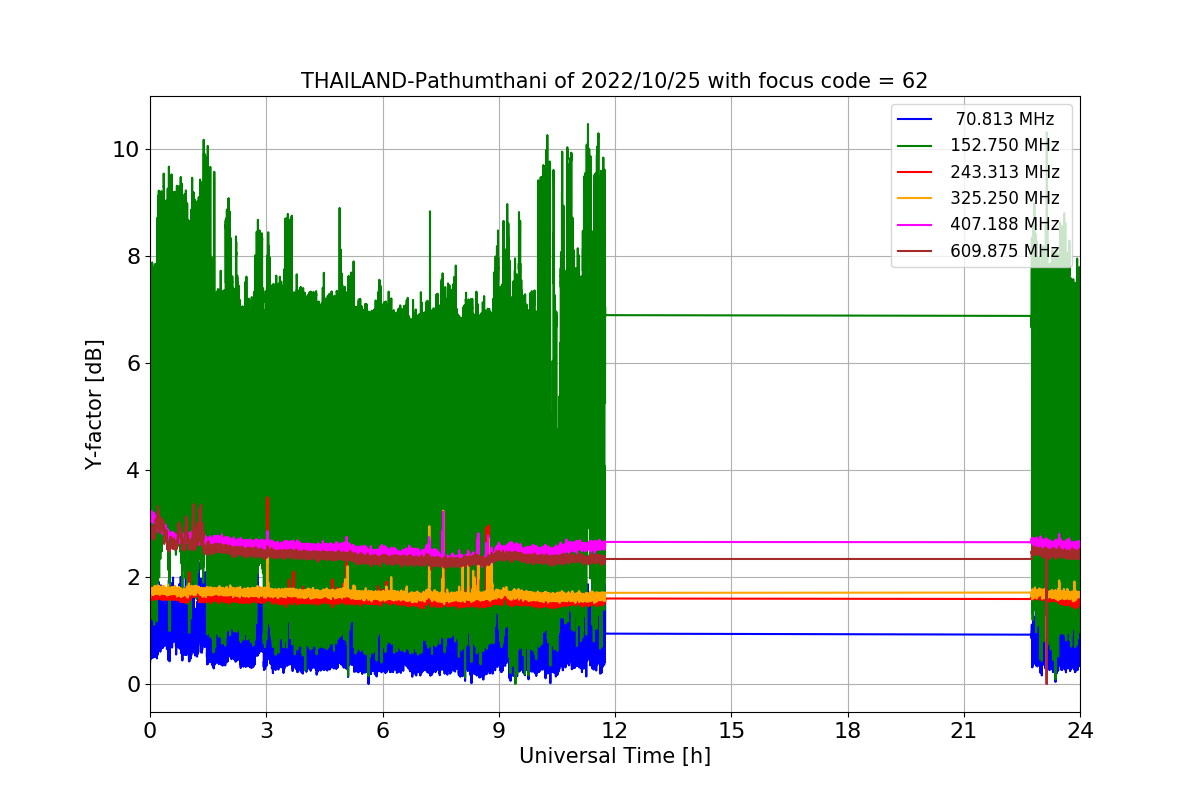Click y-axis tick label 10
The image size is (1200, 800).
tap(126, 150)
